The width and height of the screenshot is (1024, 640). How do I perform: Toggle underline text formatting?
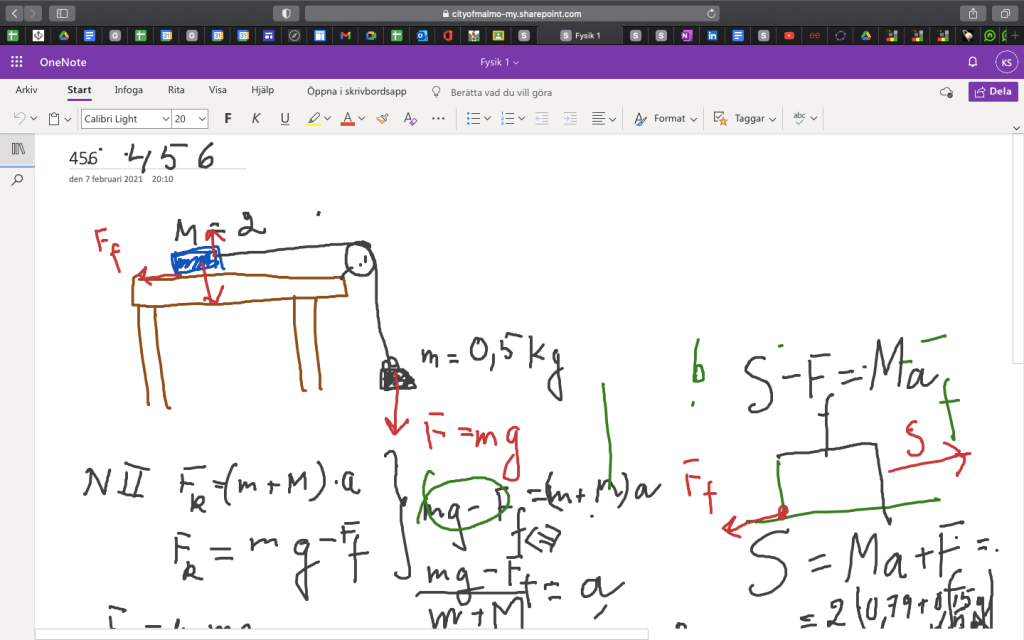pyautogui.click(x=285, y=118)
